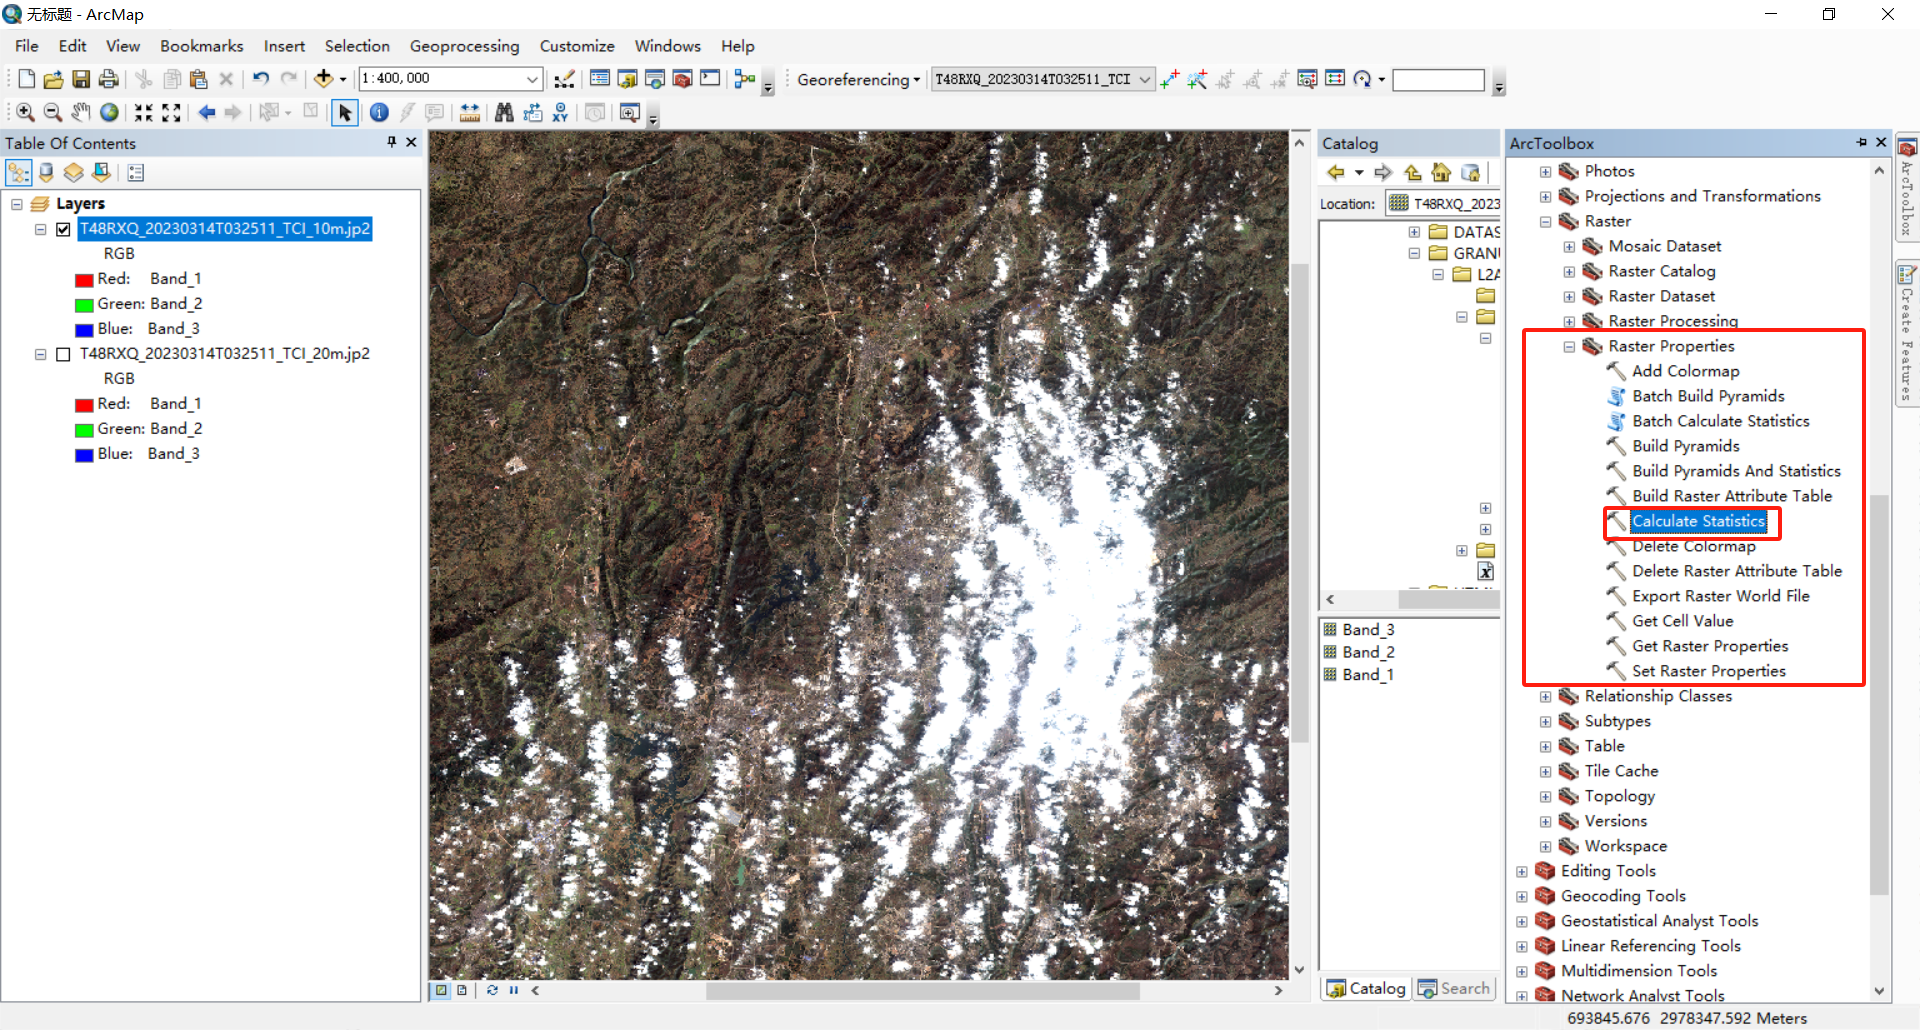Switch to the Search tab

coord(1454,988)
